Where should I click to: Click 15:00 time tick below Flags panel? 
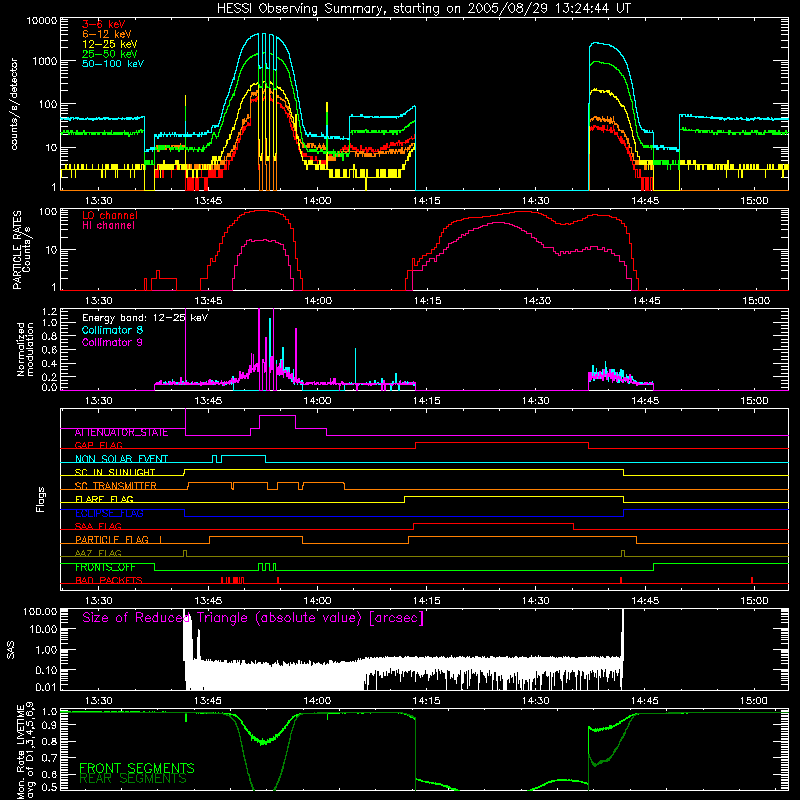[754, 601]
